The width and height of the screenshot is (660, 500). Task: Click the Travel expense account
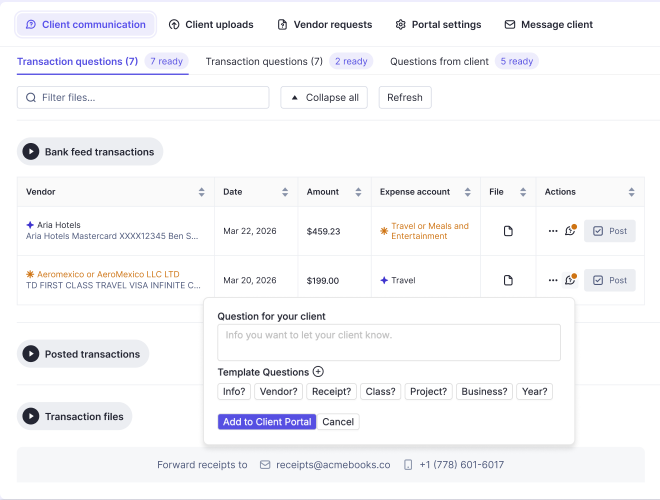tap(403, 280)
